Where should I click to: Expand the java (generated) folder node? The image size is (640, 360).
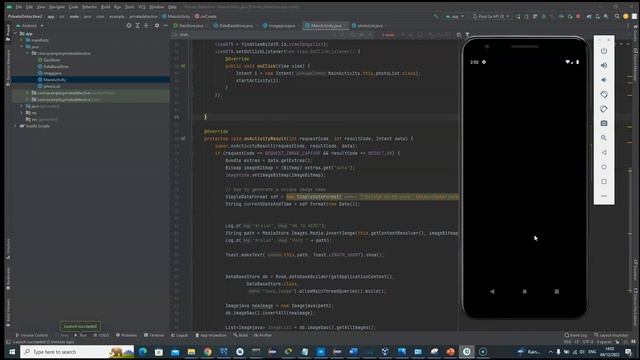(22, 106)
